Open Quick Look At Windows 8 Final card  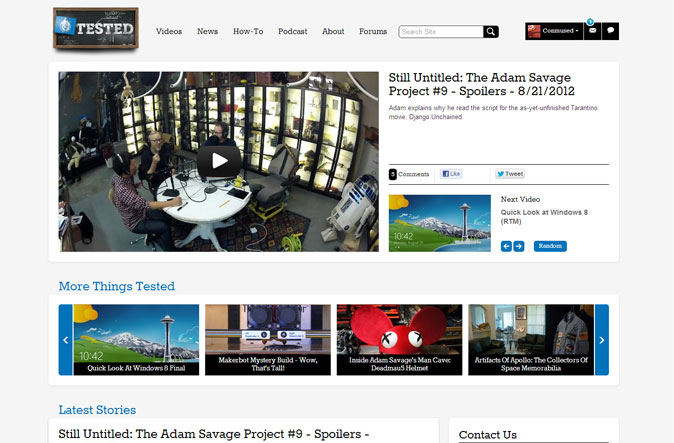pyautogui.click(x=136, y=340)
